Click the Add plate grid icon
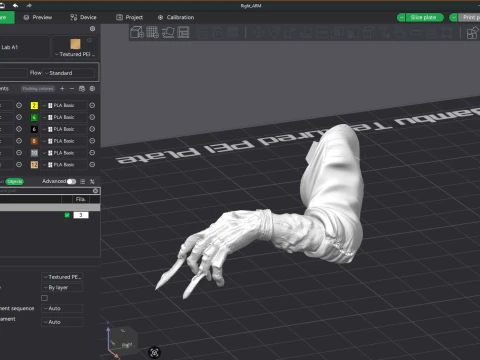Screen dimensions: 480x360 pyautogui.click(x=152, y=32)
